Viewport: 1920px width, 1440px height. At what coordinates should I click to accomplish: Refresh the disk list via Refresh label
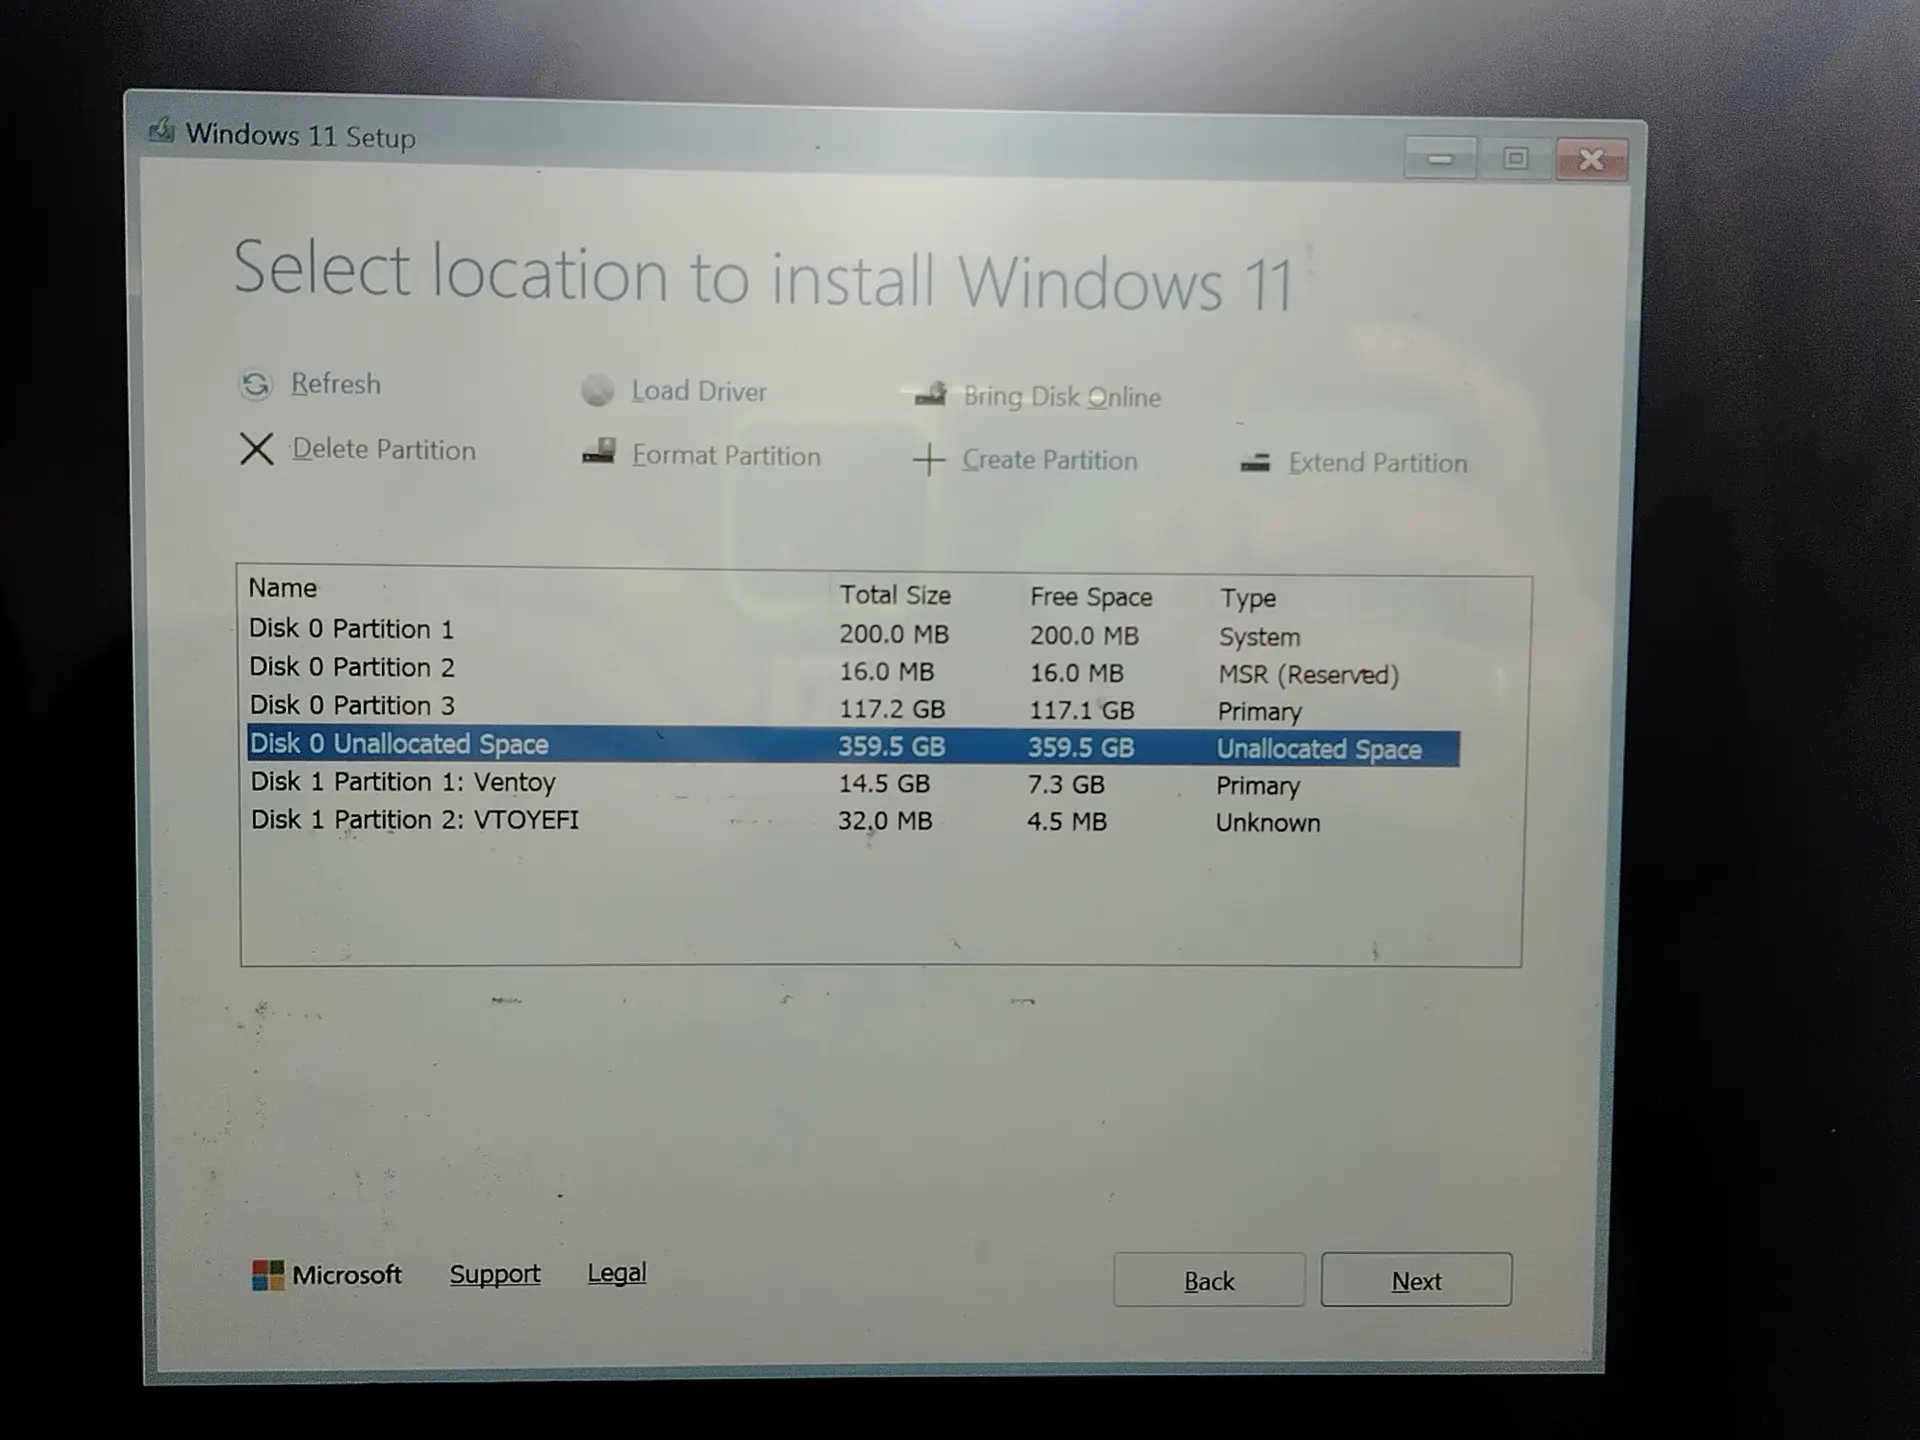(x=335, y=384)
